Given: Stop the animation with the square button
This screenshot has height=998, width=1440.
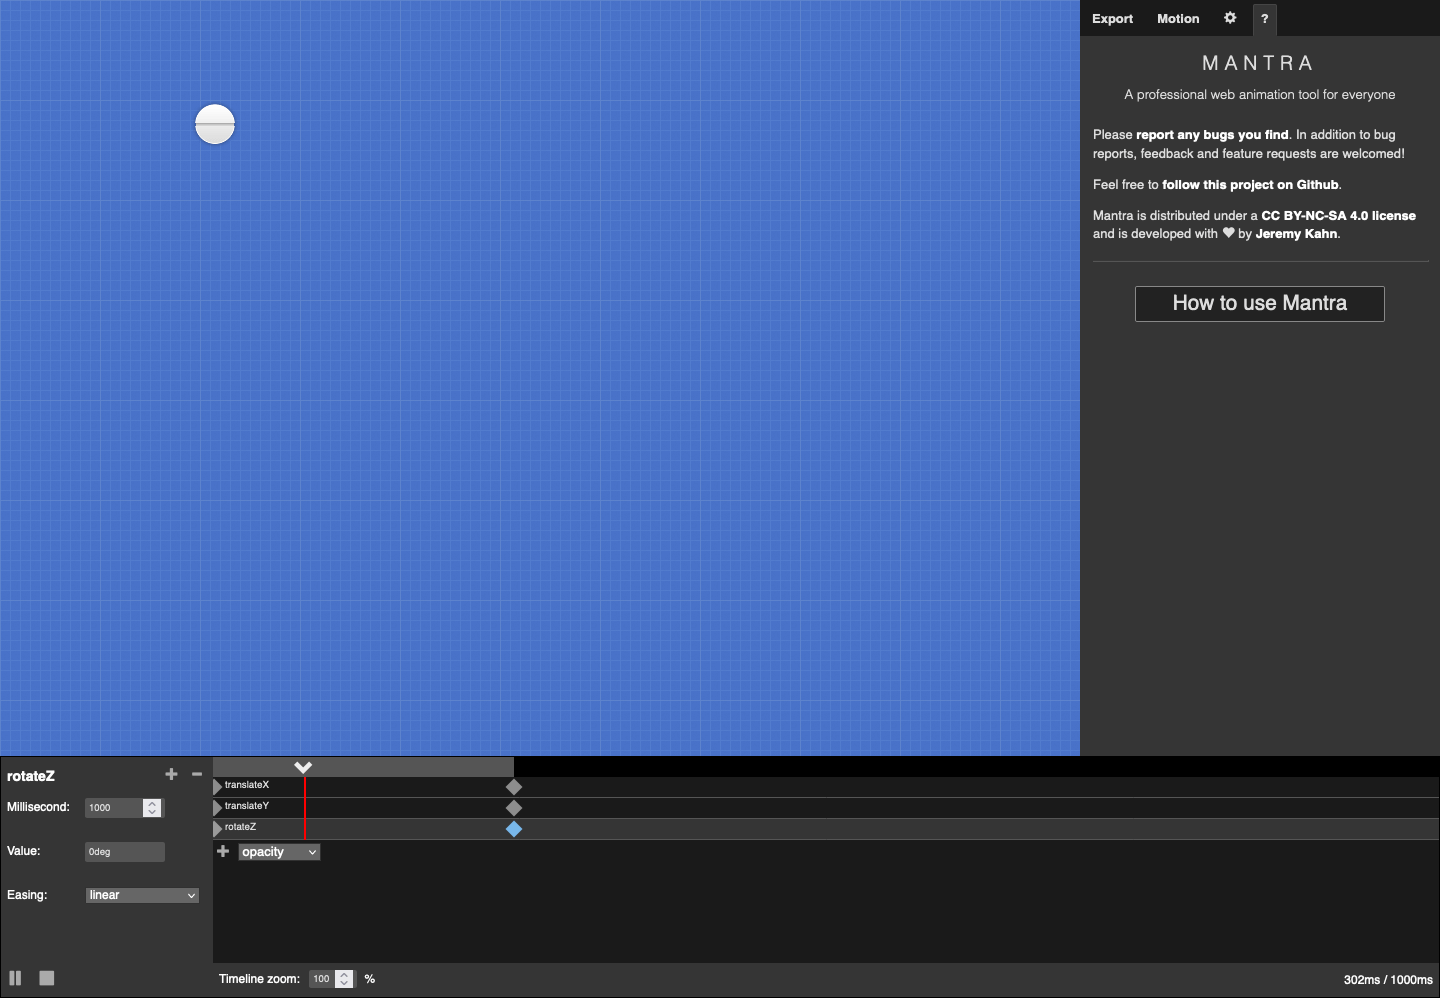Looking at the screenshot, I should point(47,978).
